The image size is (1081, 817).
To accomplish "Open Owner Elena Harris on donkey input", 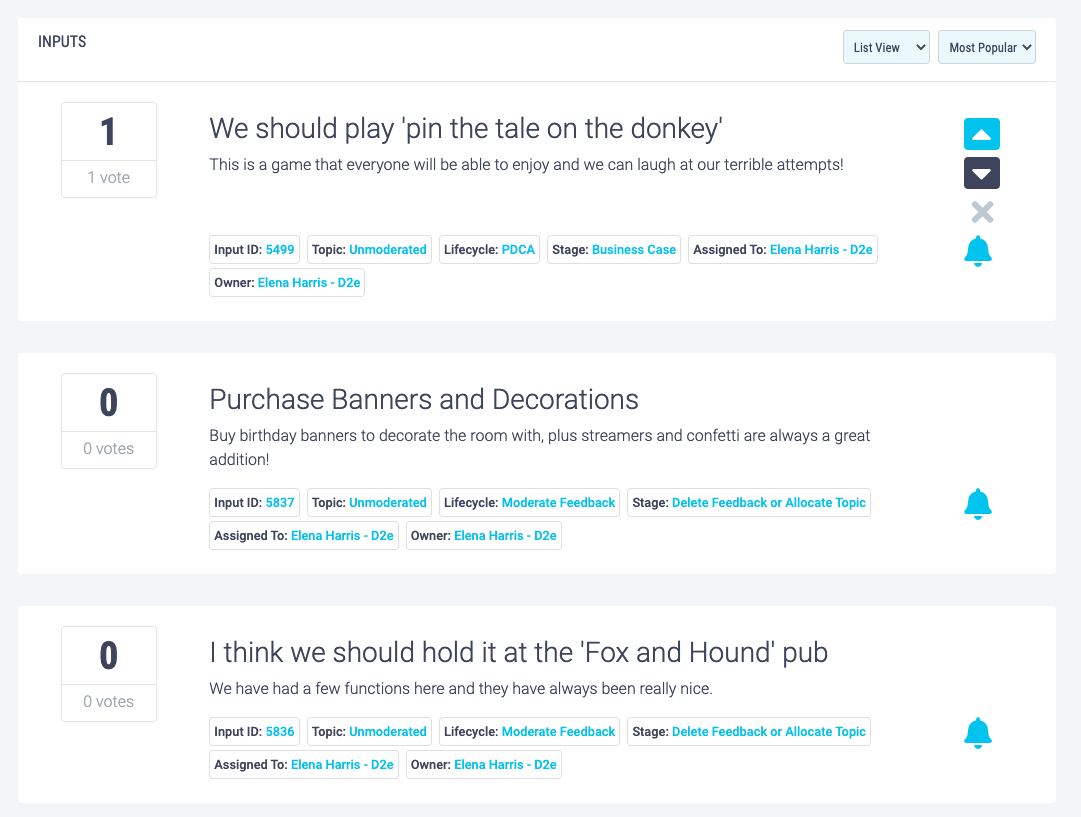I will click(309, 283).
